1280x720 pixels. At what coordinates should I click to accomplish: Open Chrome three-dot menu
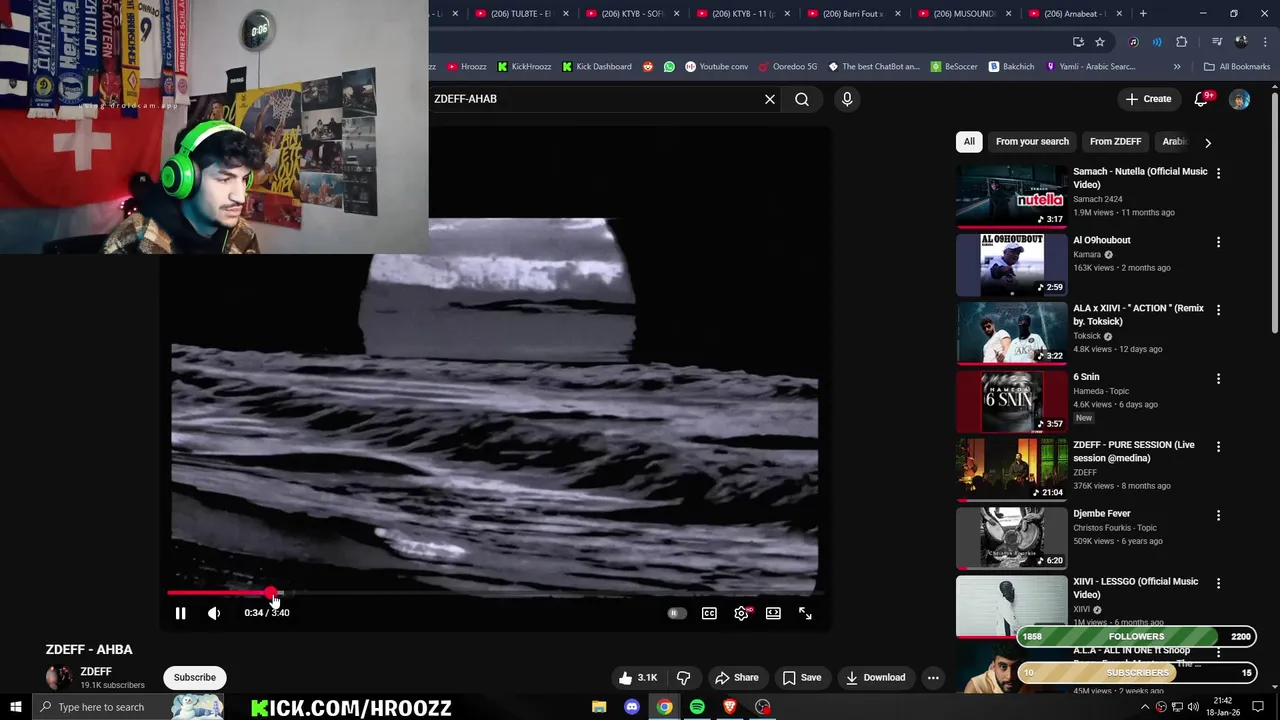pos(1265,42)
